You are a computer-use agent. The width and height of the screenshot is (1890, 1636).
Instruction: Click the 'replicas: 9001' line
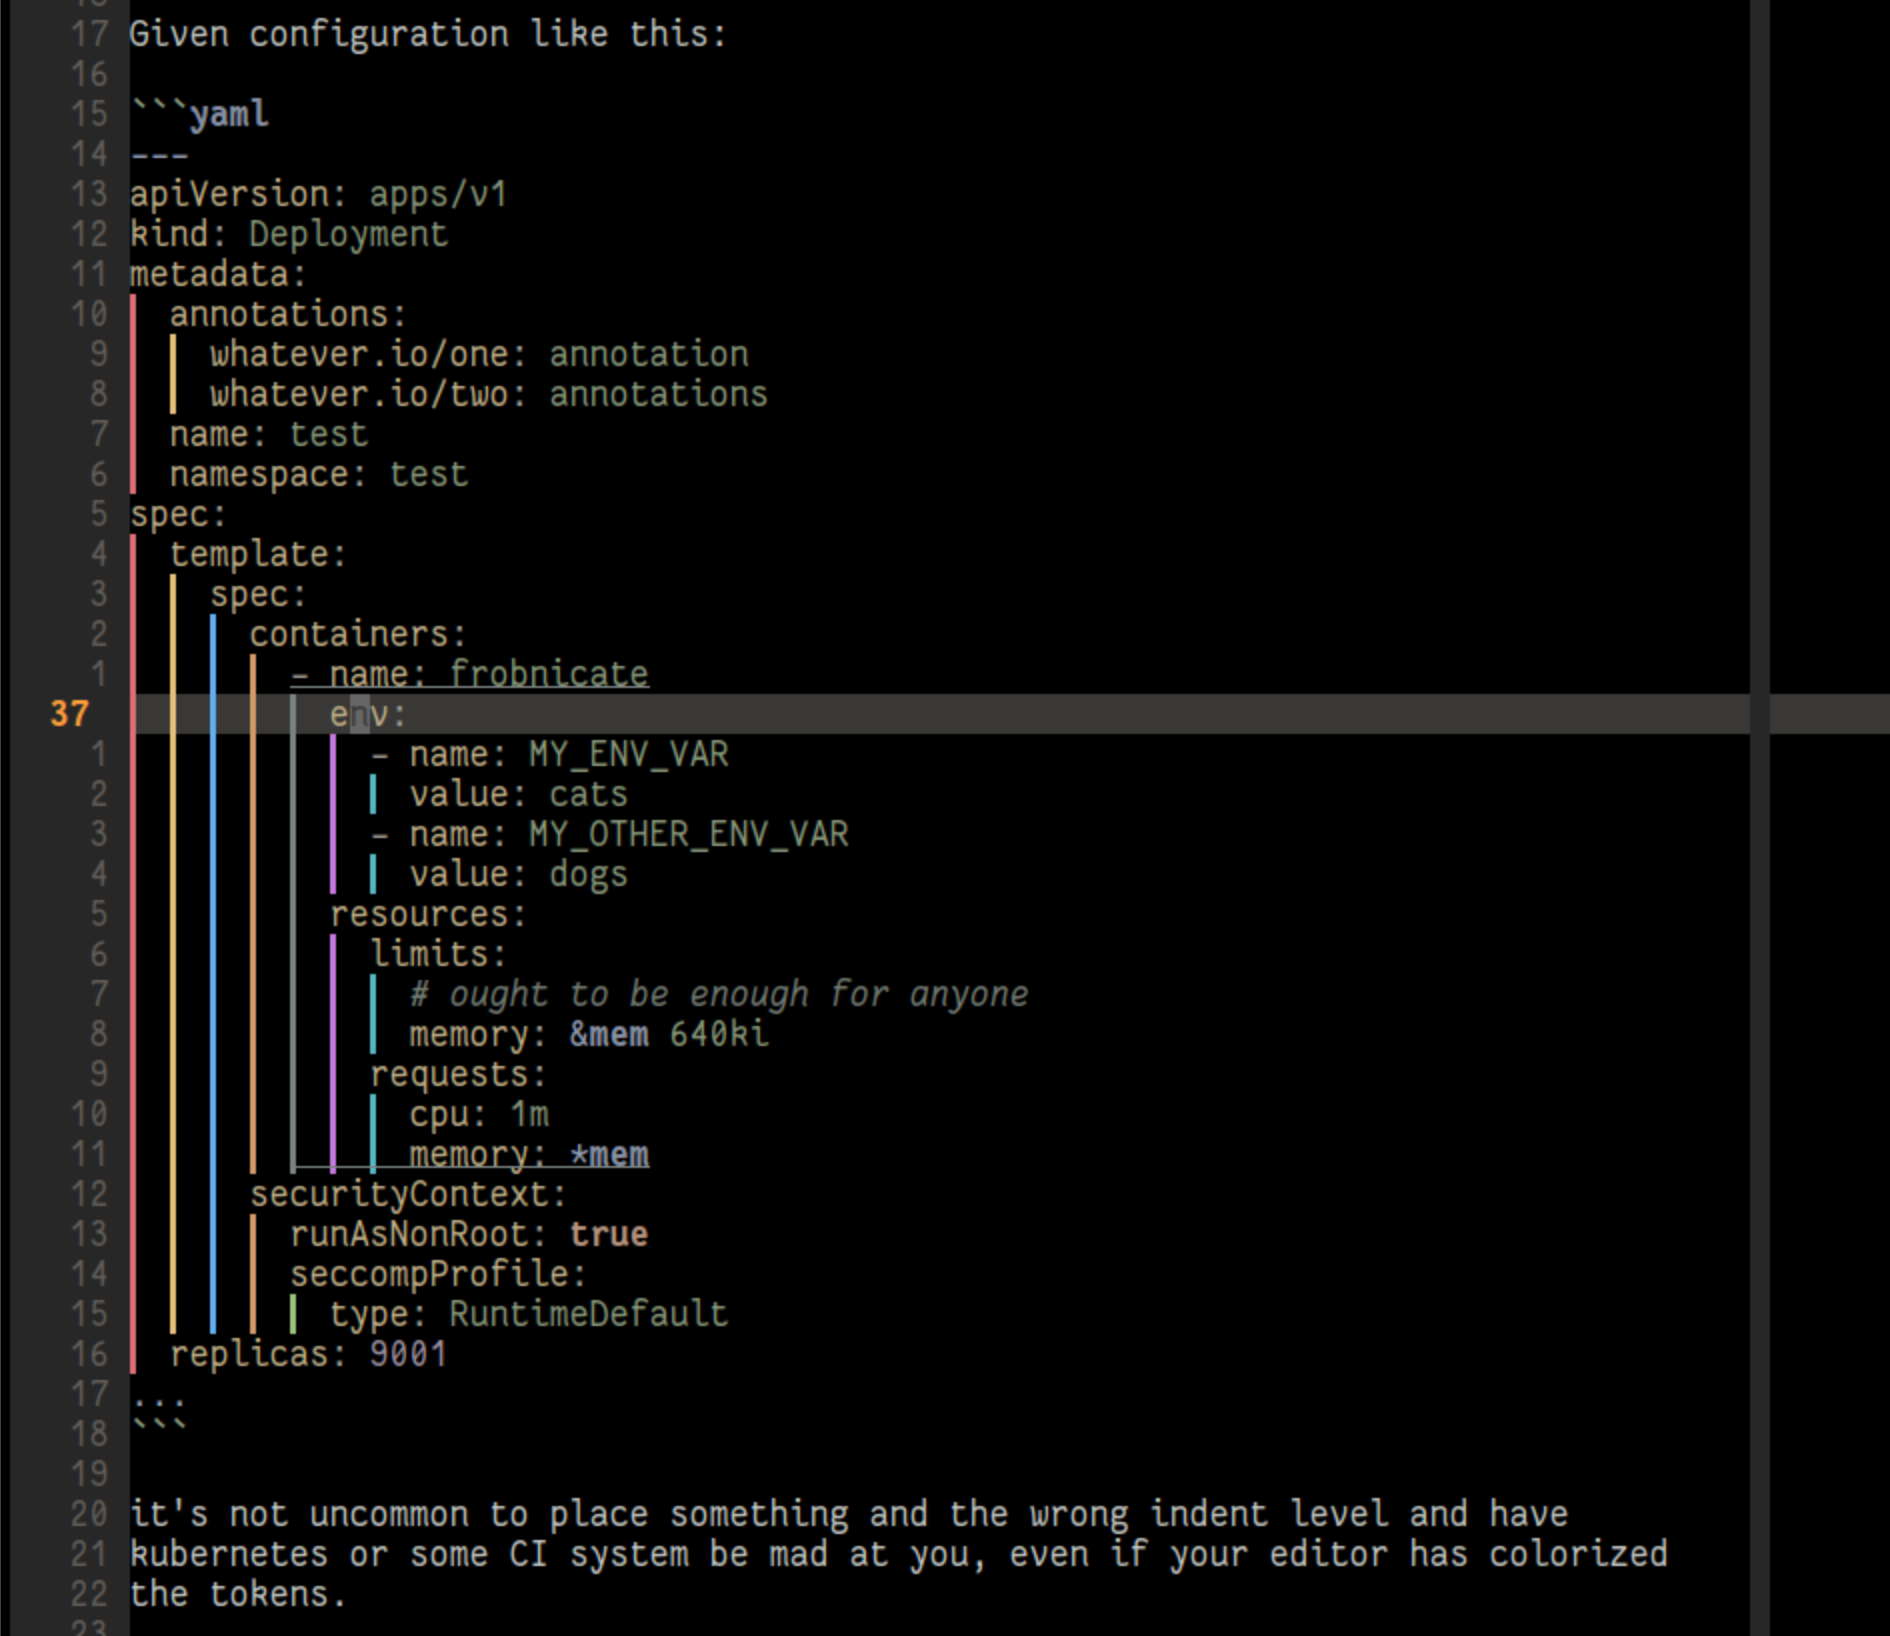point(308,1354)
